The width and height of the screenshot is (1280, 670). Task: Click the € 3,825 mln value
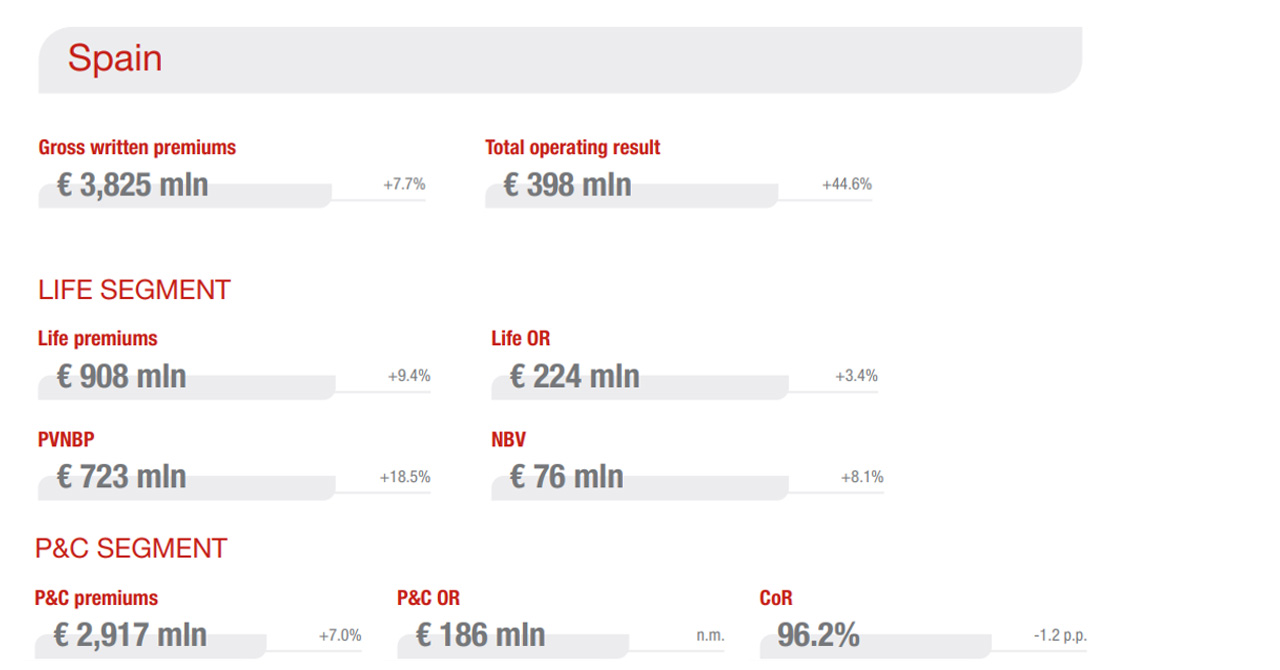pyautogui.click(x=132, y=185)
